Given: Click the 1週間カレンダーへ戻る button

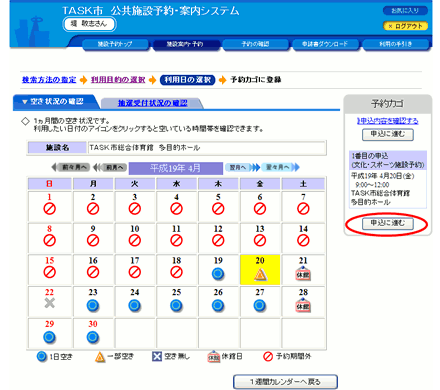Looking at the screenshot, I should 285,382.
